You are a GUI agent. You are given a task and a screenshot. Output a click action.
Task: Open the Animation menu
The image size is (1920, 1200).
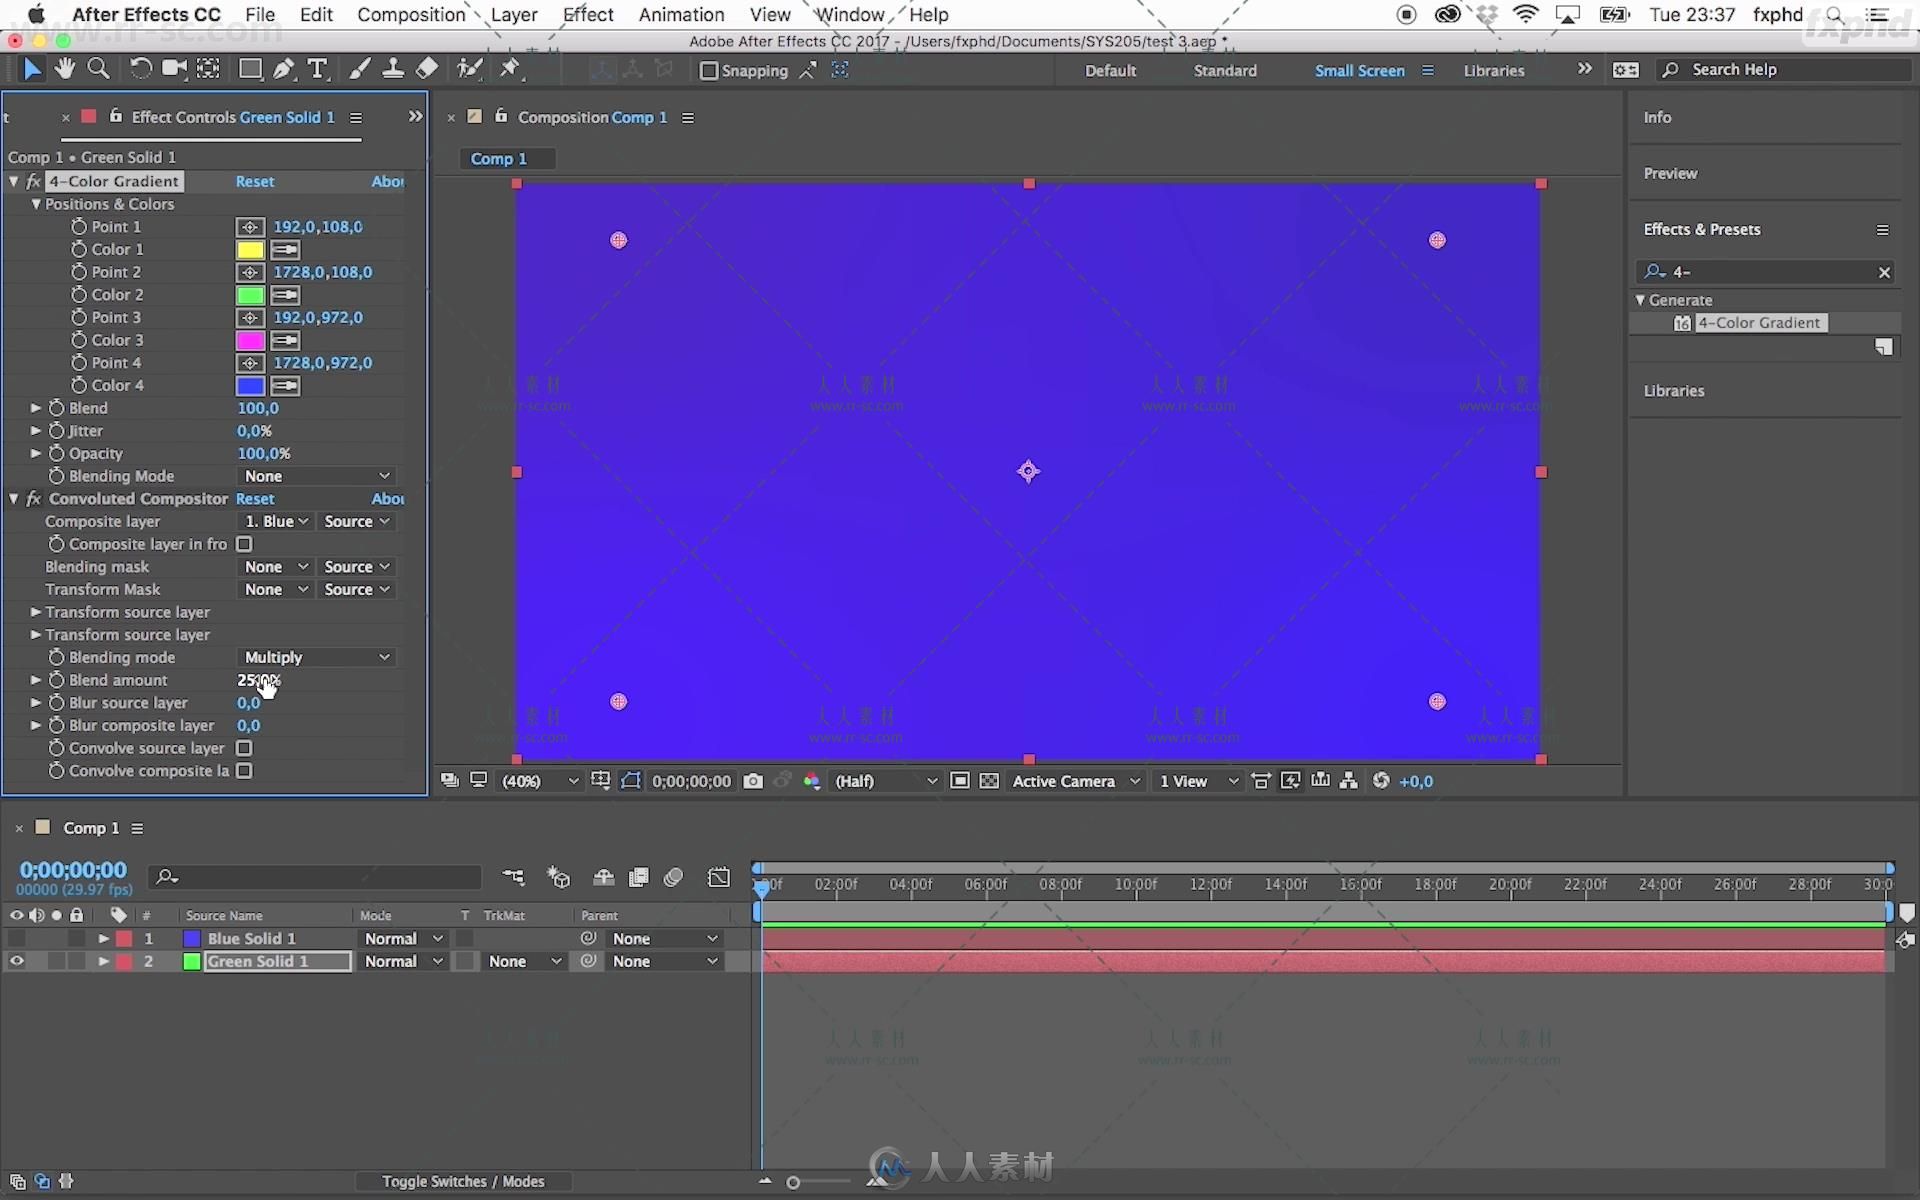click(x=681, y=14)
